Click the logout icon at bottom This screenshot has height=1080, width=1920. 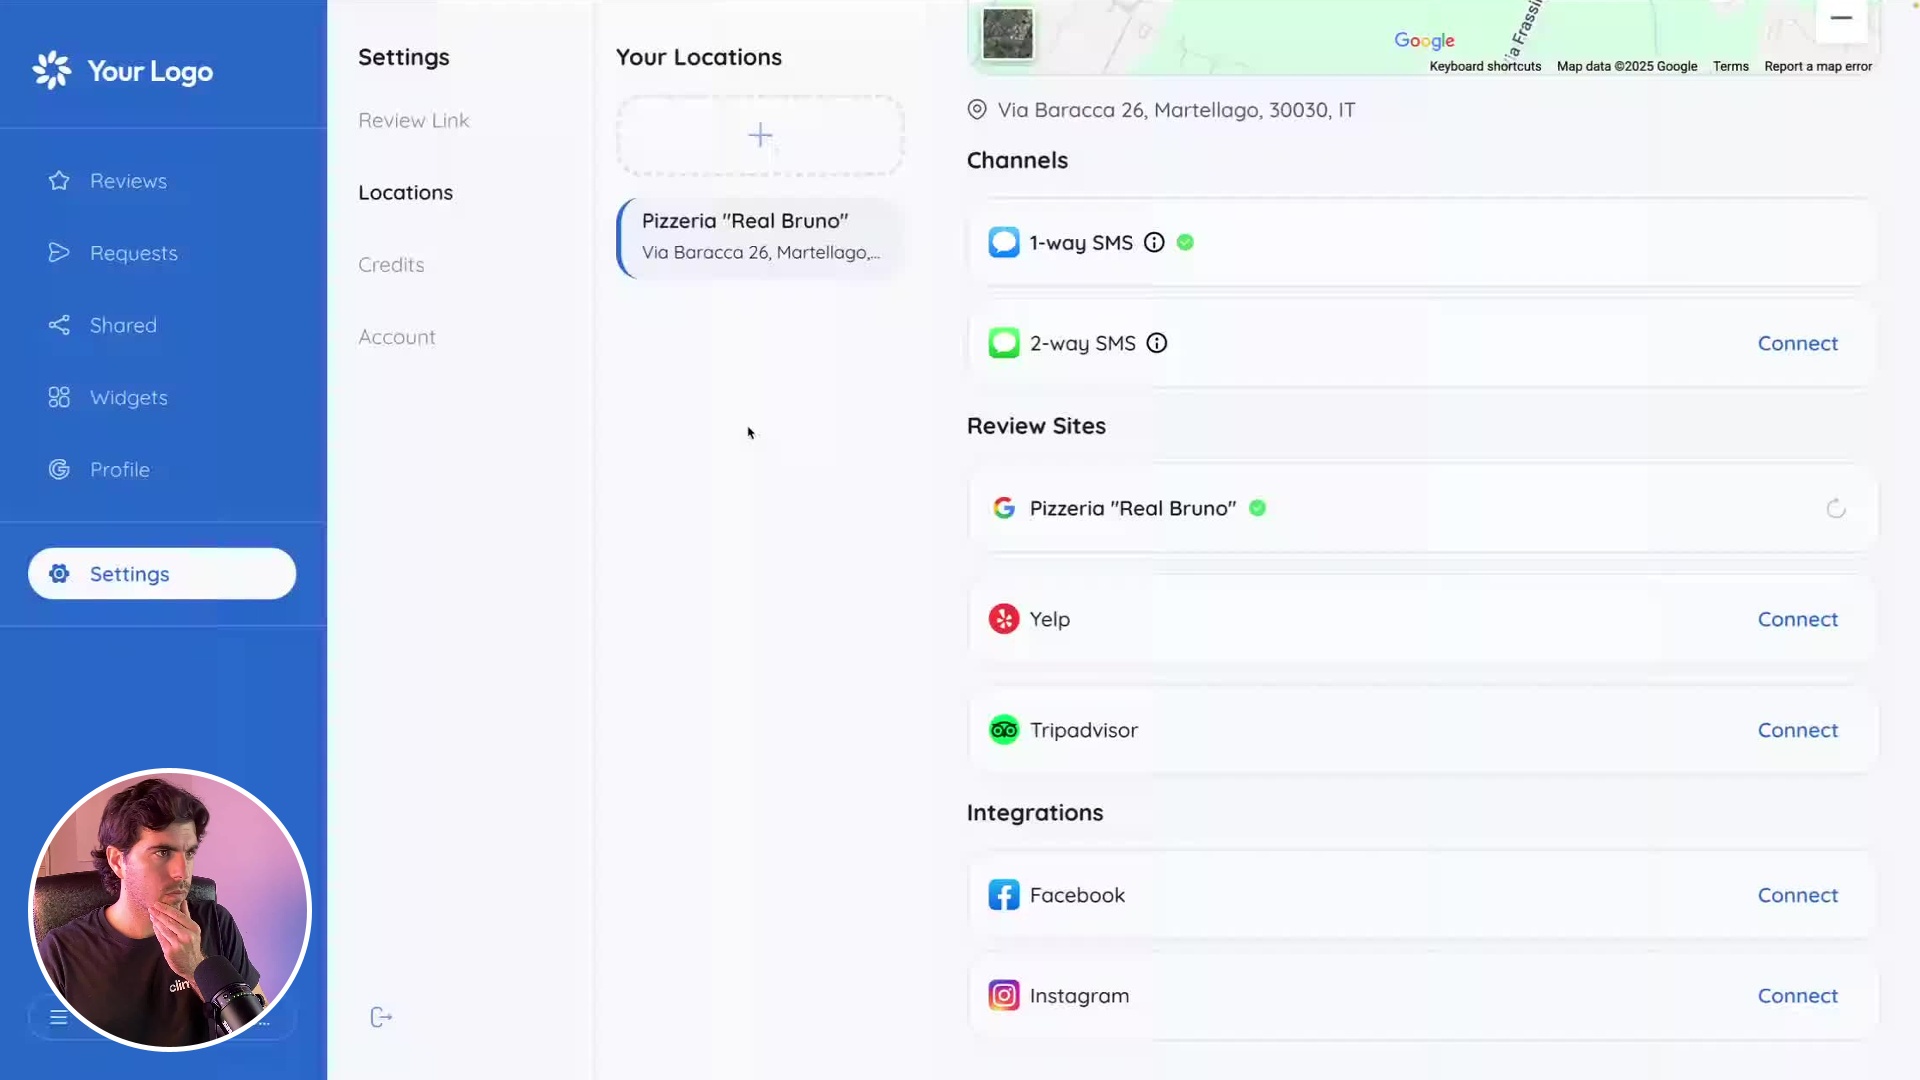[381, 1017]
